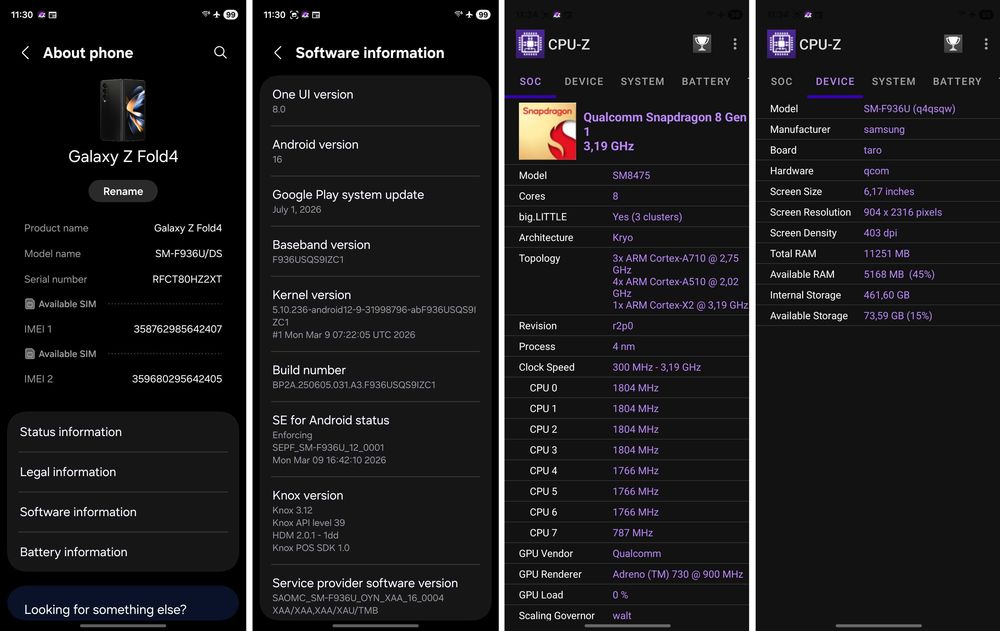Select Available Storage 73,59 GB value
Viewport: 1000px width, 631px height.
click(898, 316)
